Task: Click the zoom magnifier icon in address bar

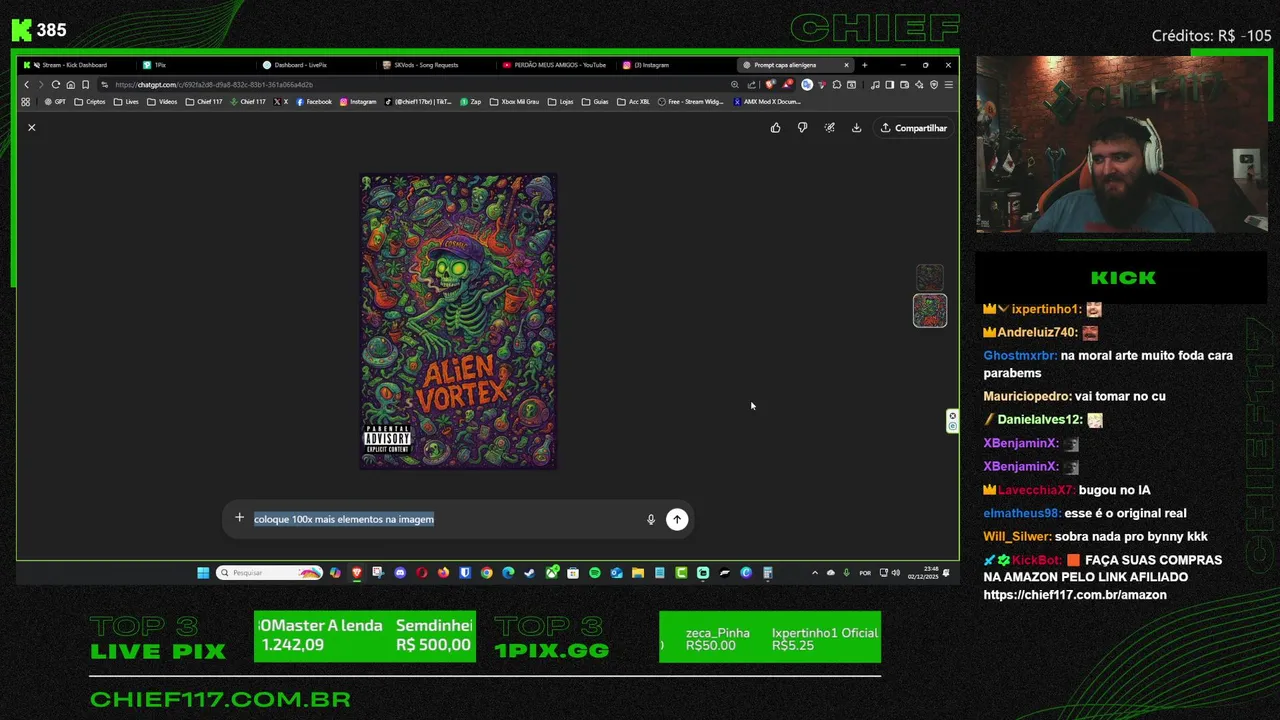Action: pos(735,85)
